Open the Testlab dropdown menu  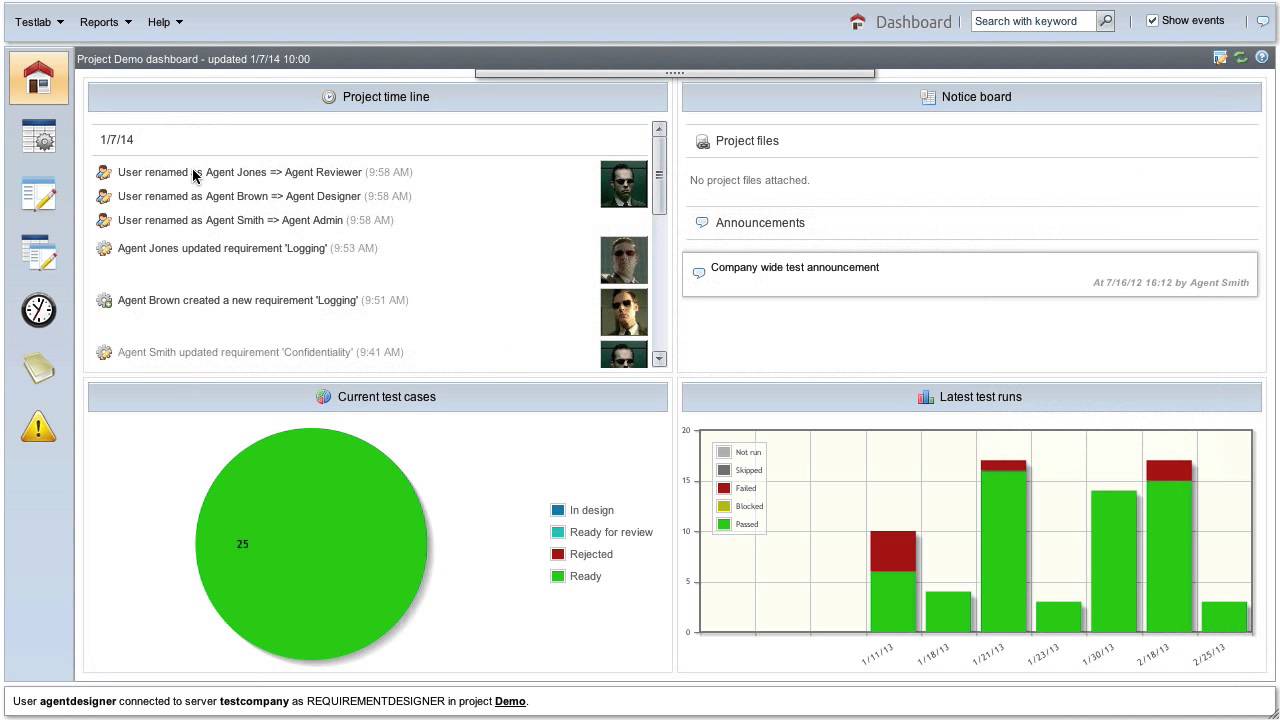pyautogui.click(x=40, y=21)
